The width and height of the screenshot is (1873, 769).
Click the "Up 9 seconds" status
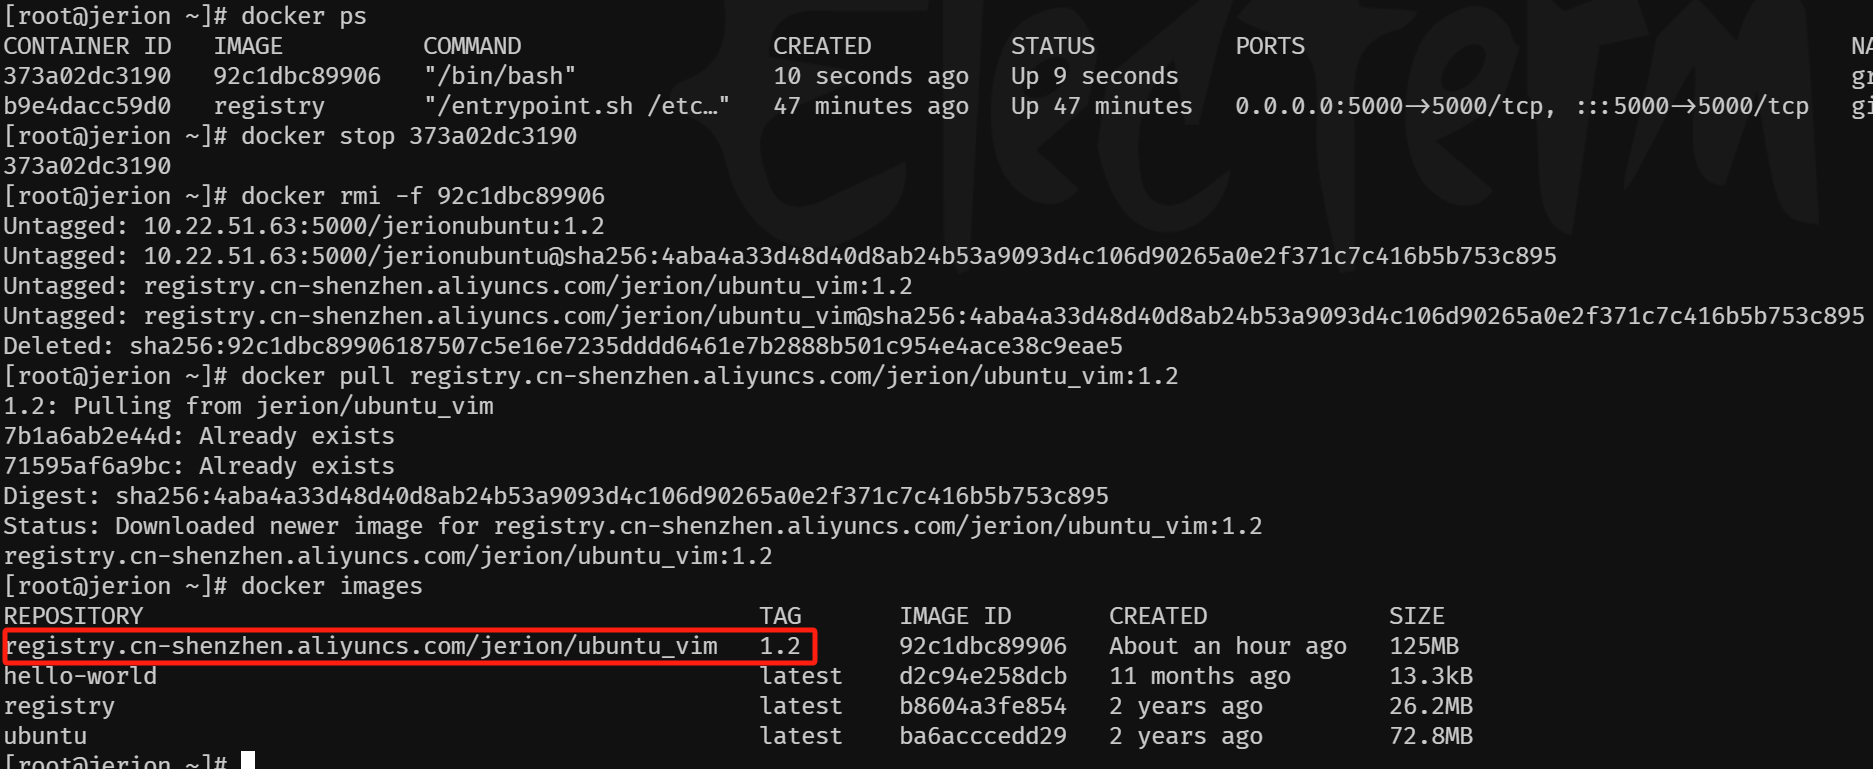click(x=1095, y=76)
